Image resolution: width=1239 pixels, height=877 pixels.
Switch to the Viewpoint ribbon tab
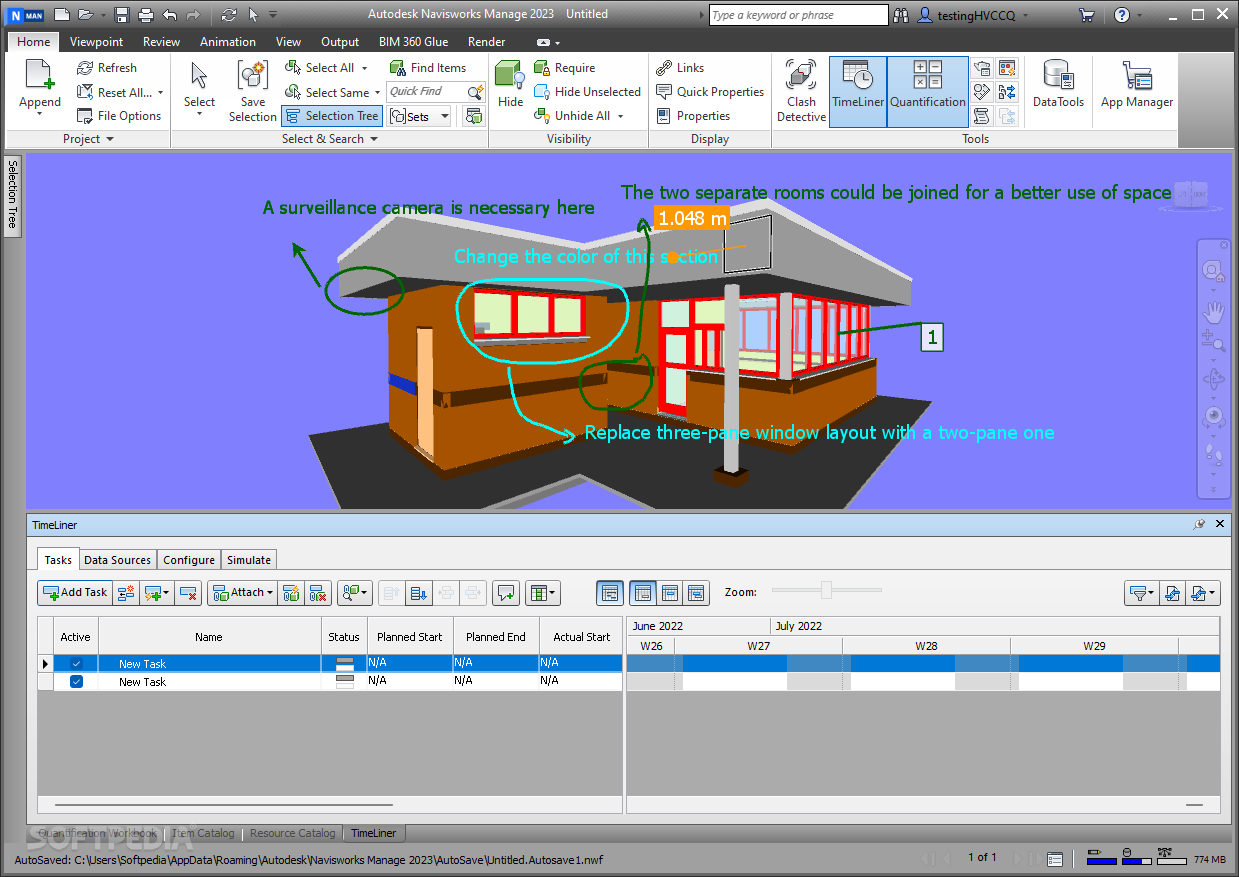pos(97,42)
